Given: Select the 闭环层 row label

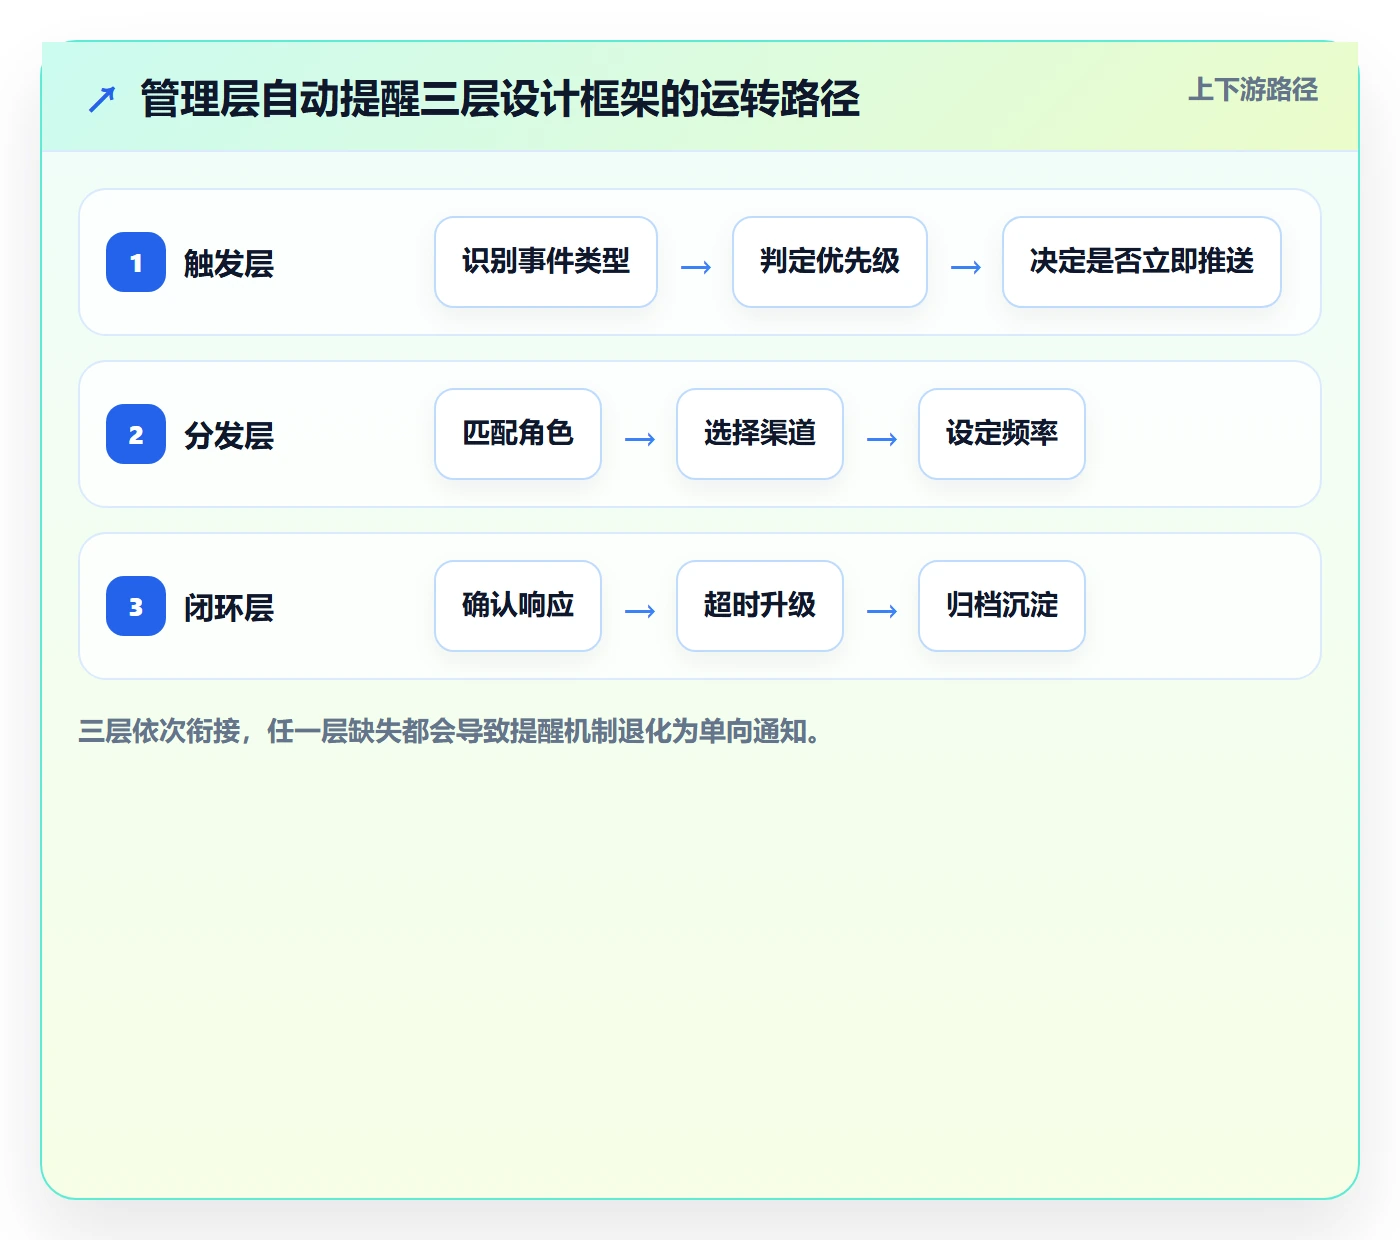Looking at the screenshot, I should point(229,607).
